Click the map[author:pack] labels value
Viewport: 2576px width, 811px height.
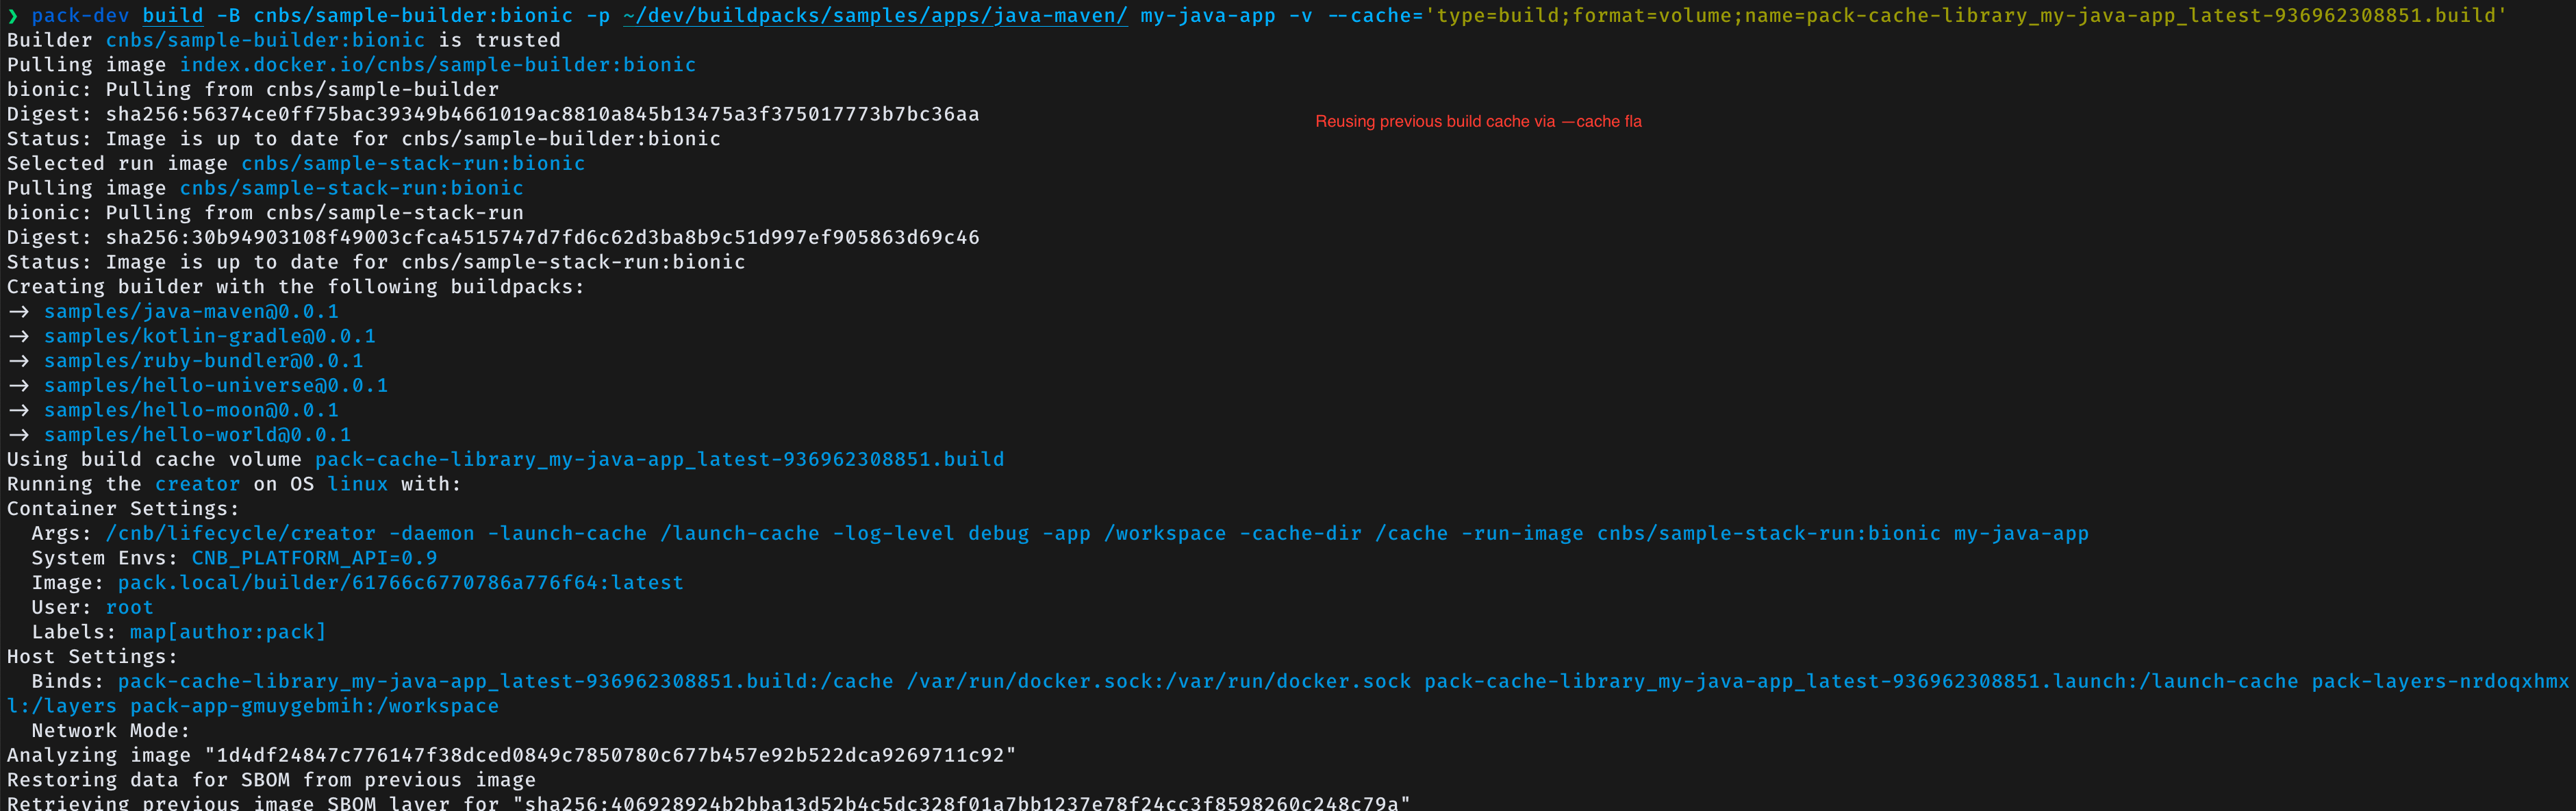point(228,632)
